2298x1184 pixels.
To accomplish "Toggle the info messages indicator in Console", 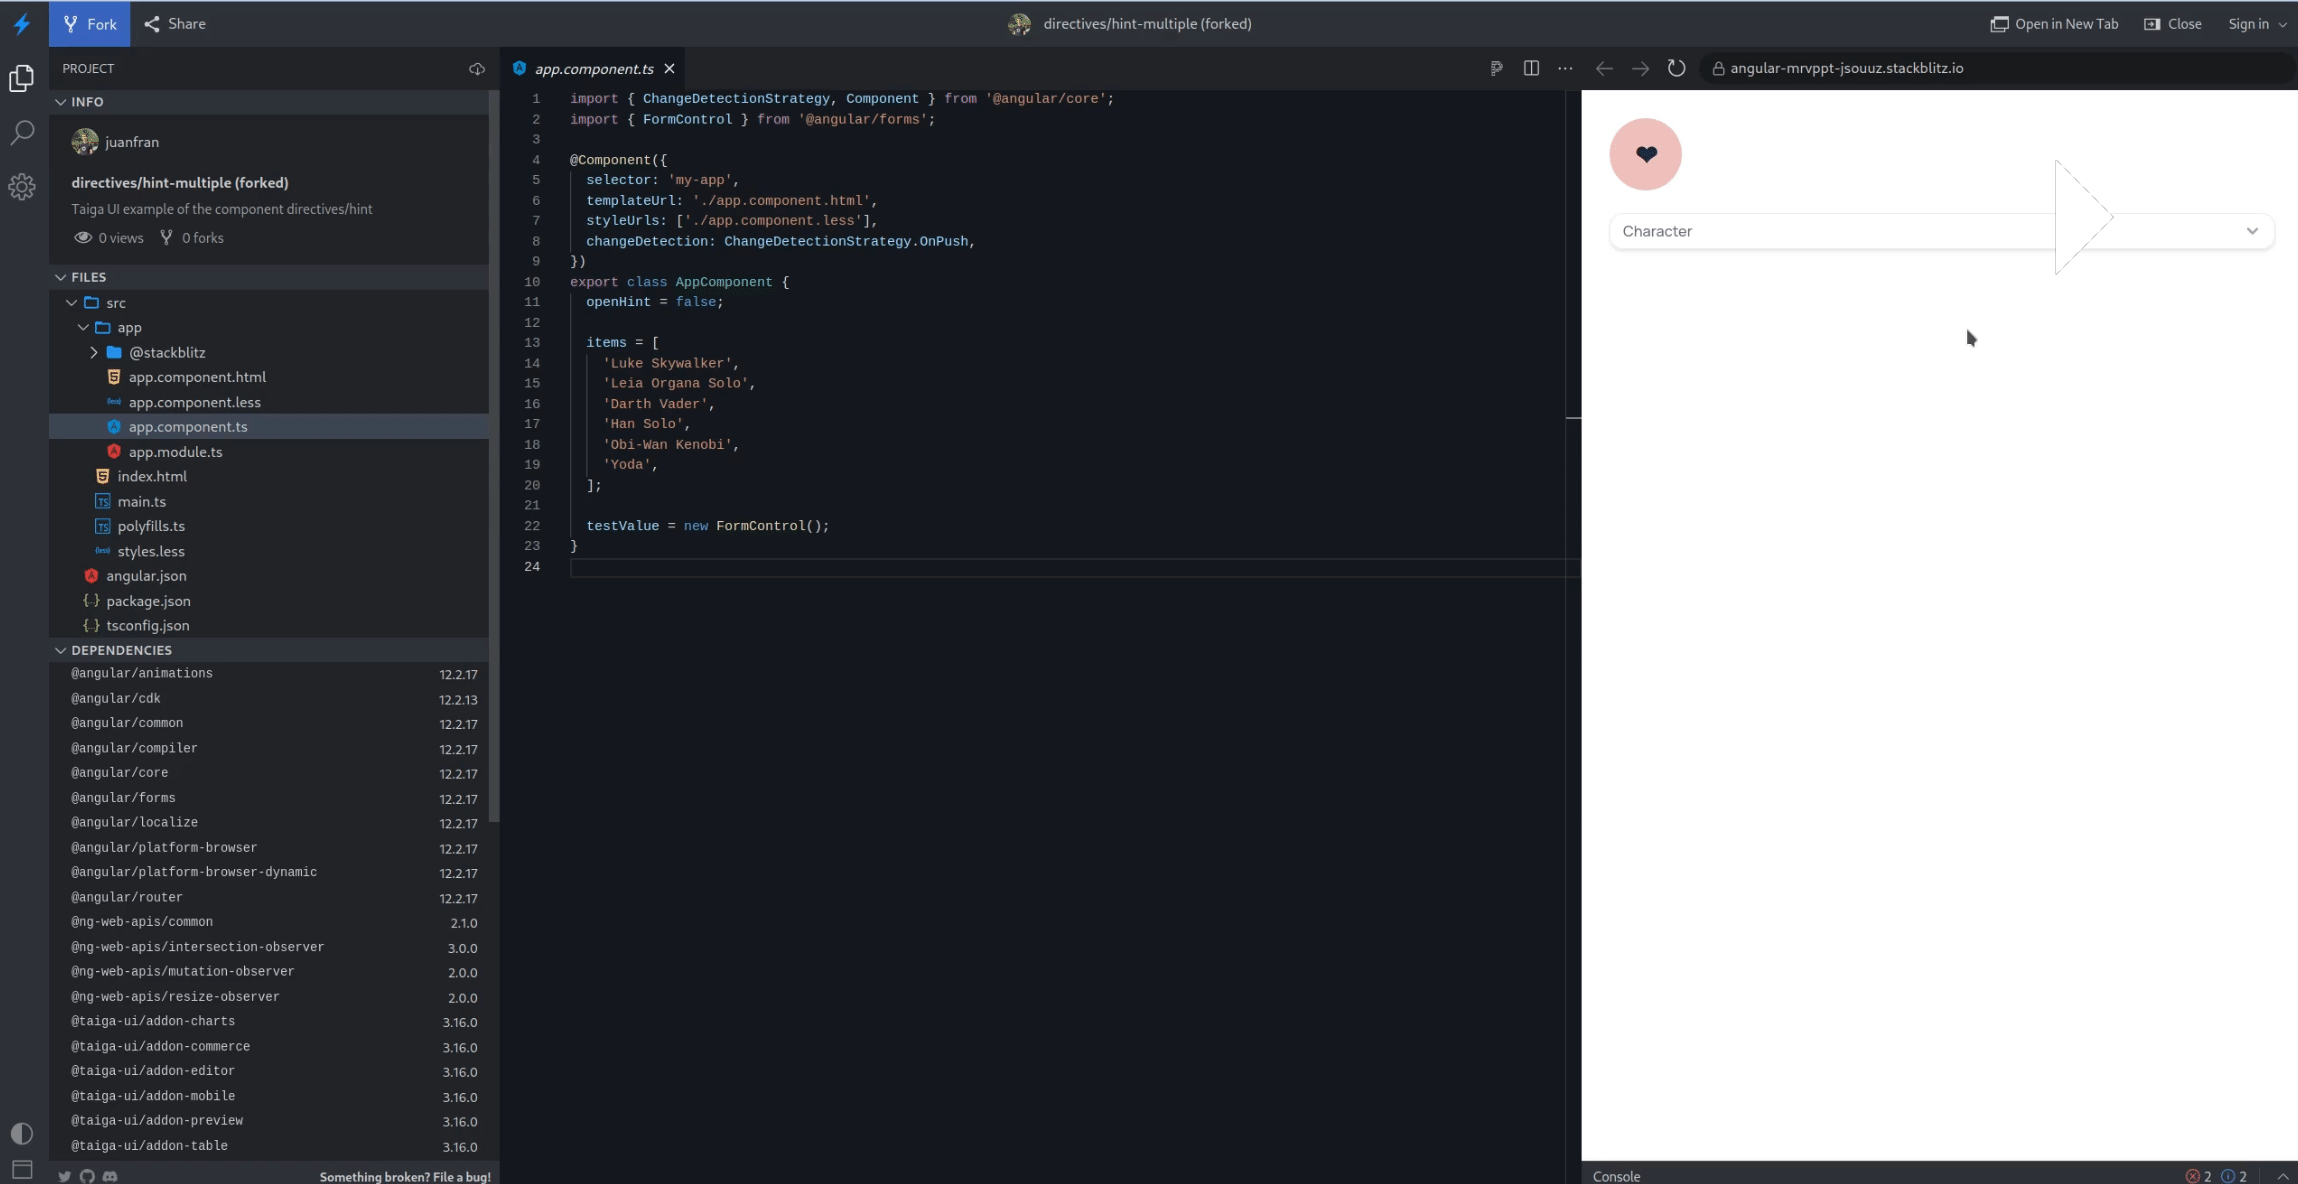I will click(2233, 1176).
